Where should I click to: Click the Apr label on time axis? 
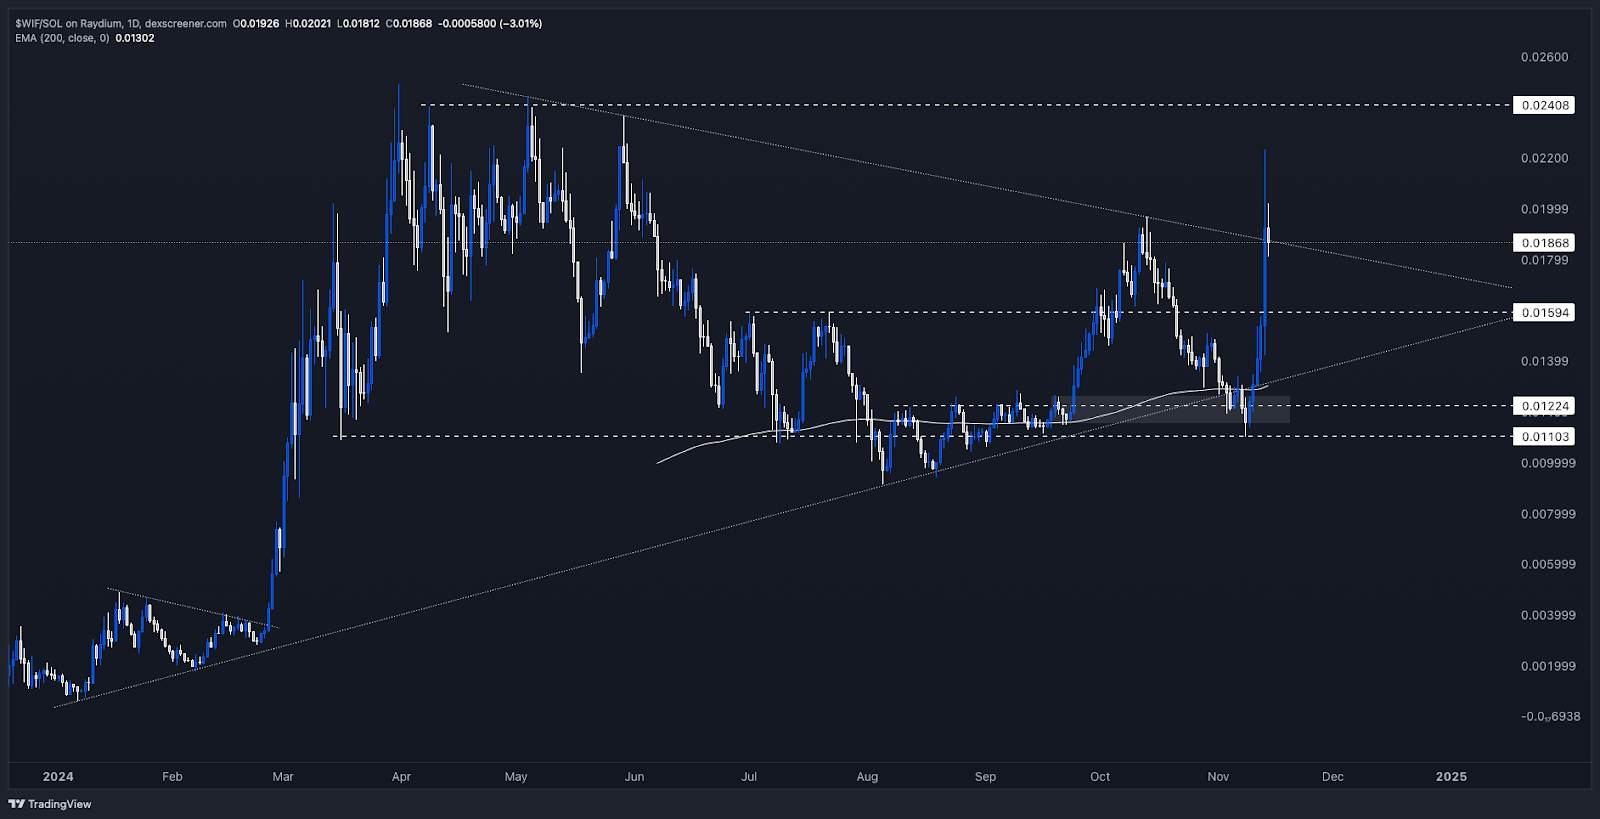[x=401, y=777]
